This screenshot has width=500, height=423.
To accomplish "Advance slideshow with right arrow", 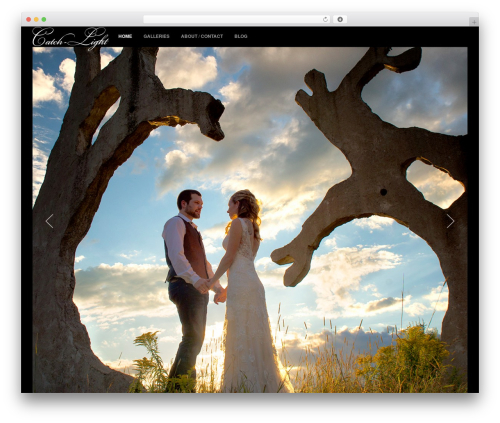I will click(x=450, y=221).
